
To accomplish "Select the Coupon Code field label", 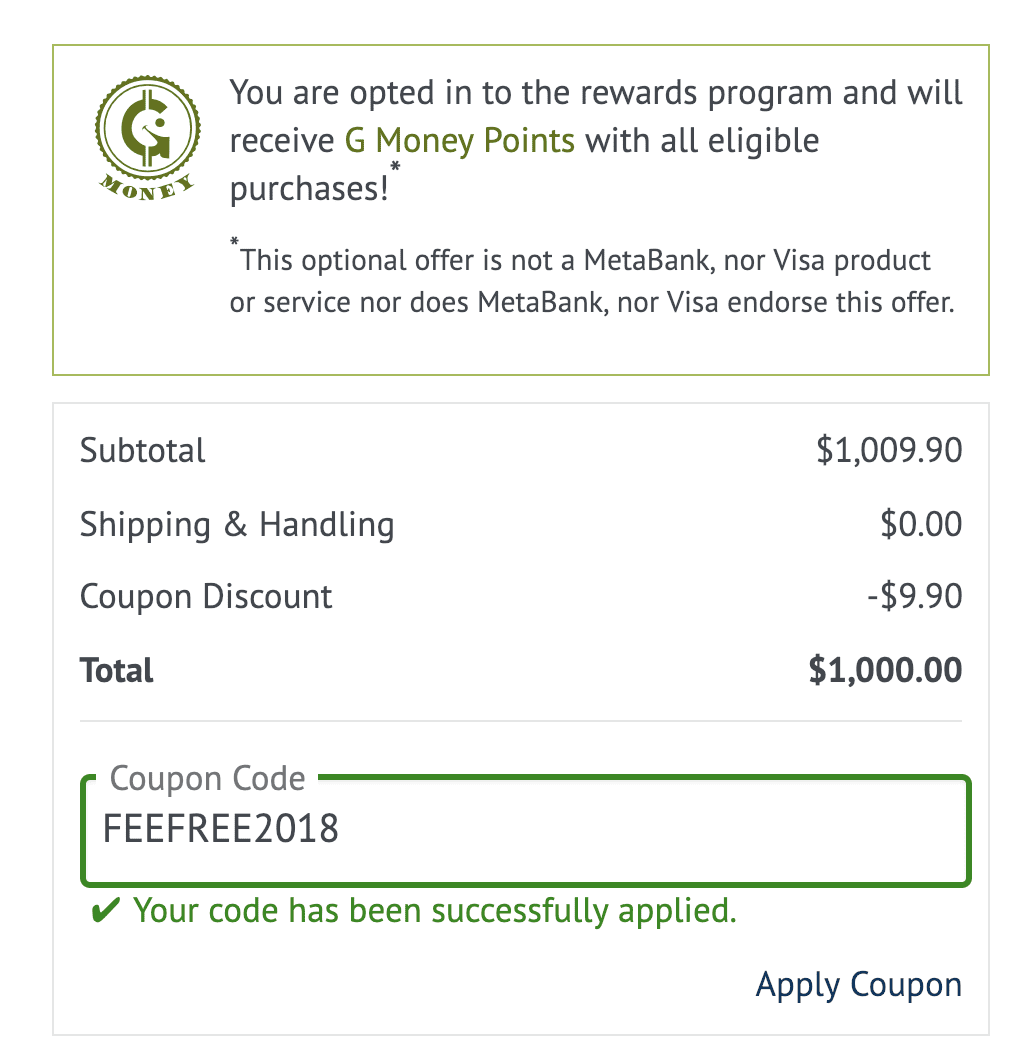I will (207, 778).
